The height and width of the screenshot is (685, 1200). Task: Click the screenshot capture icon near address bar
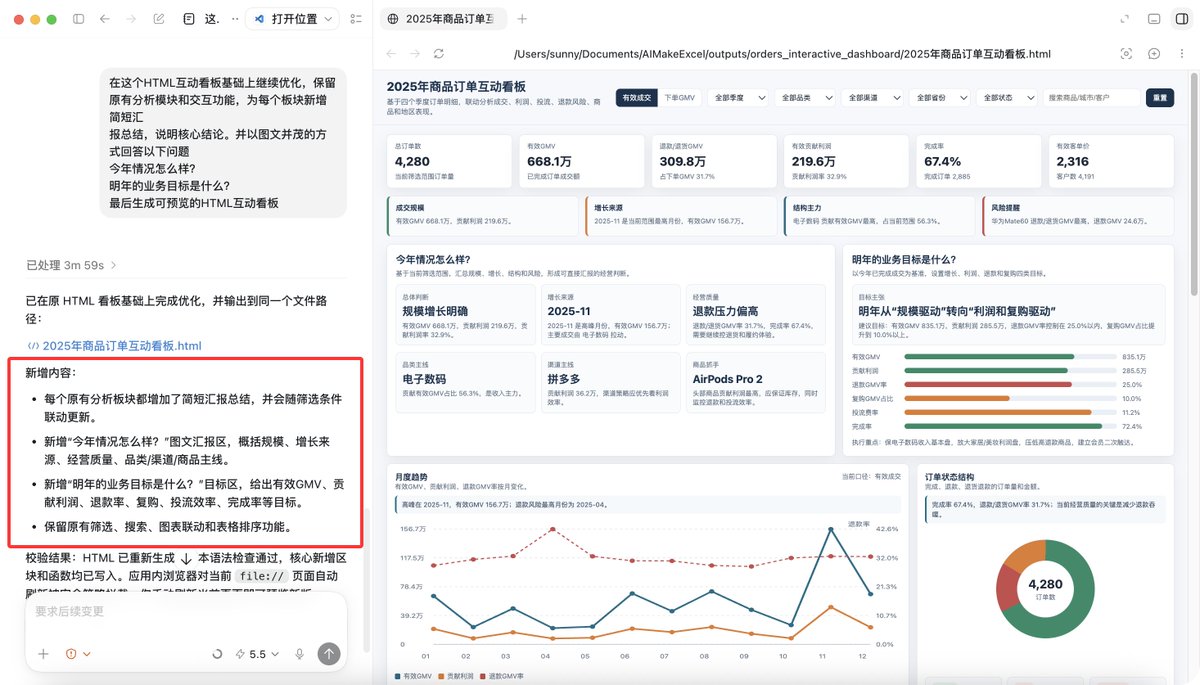click(1126, 54)
